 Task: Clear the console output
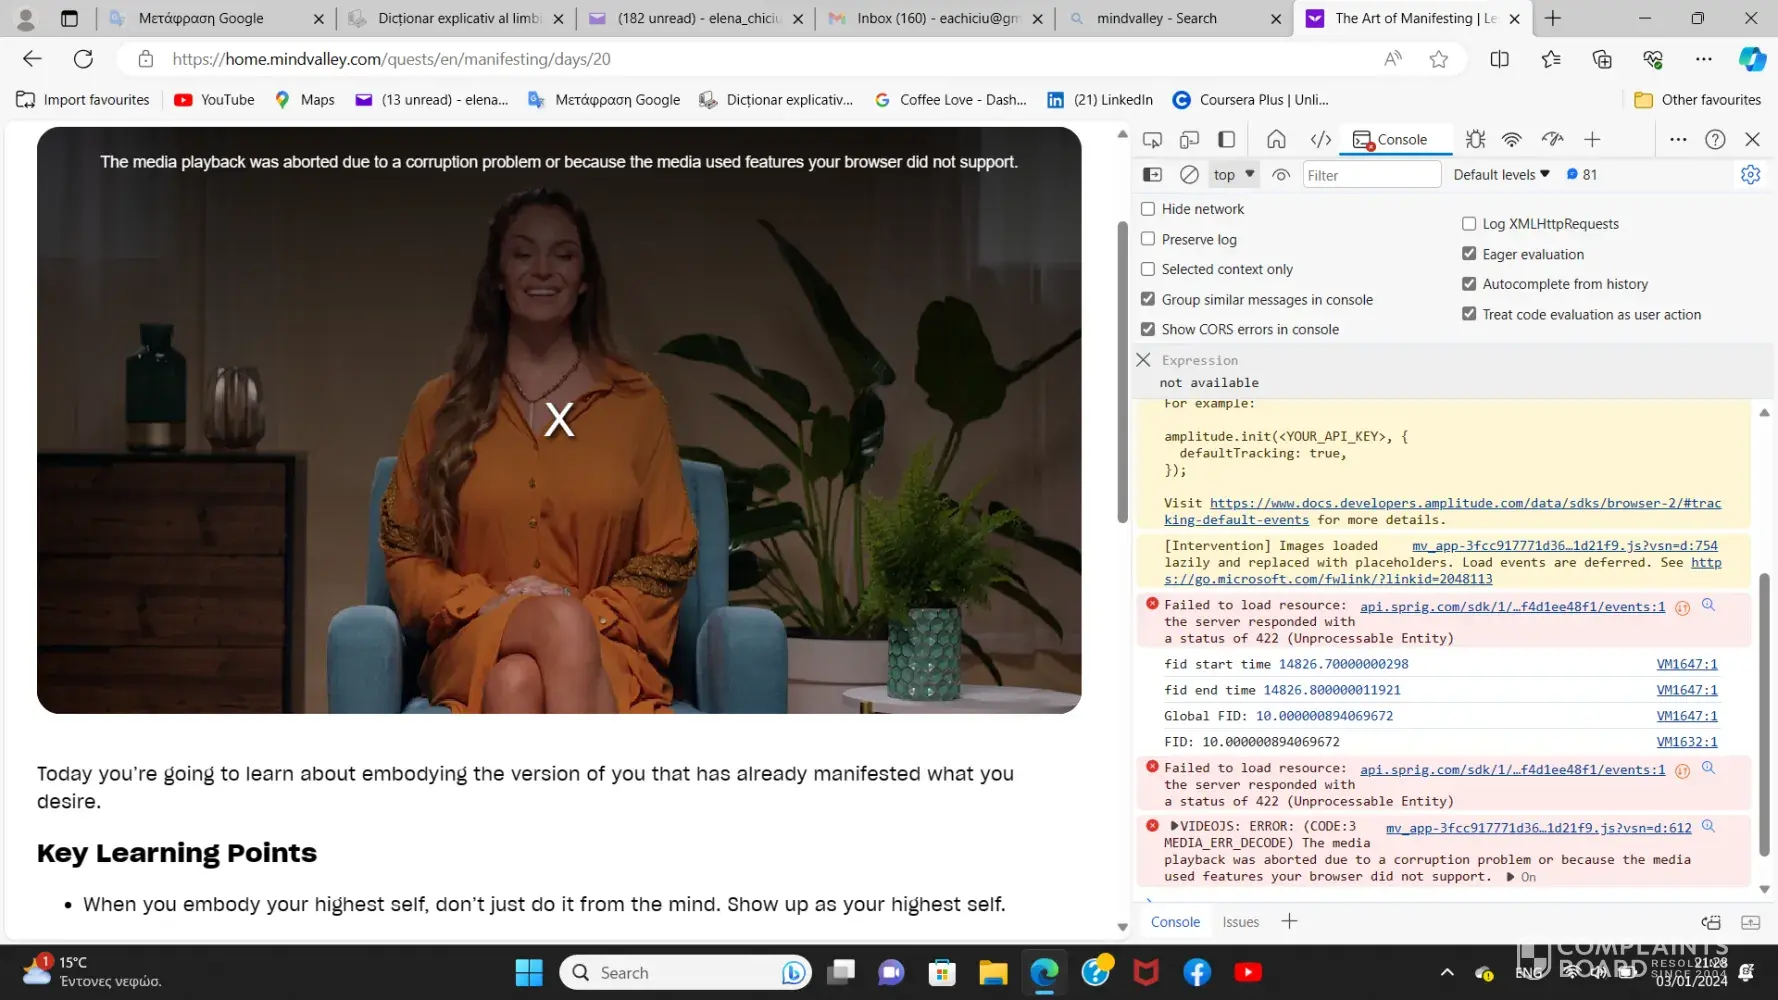pyautogui.click(x=1189, y=175)
